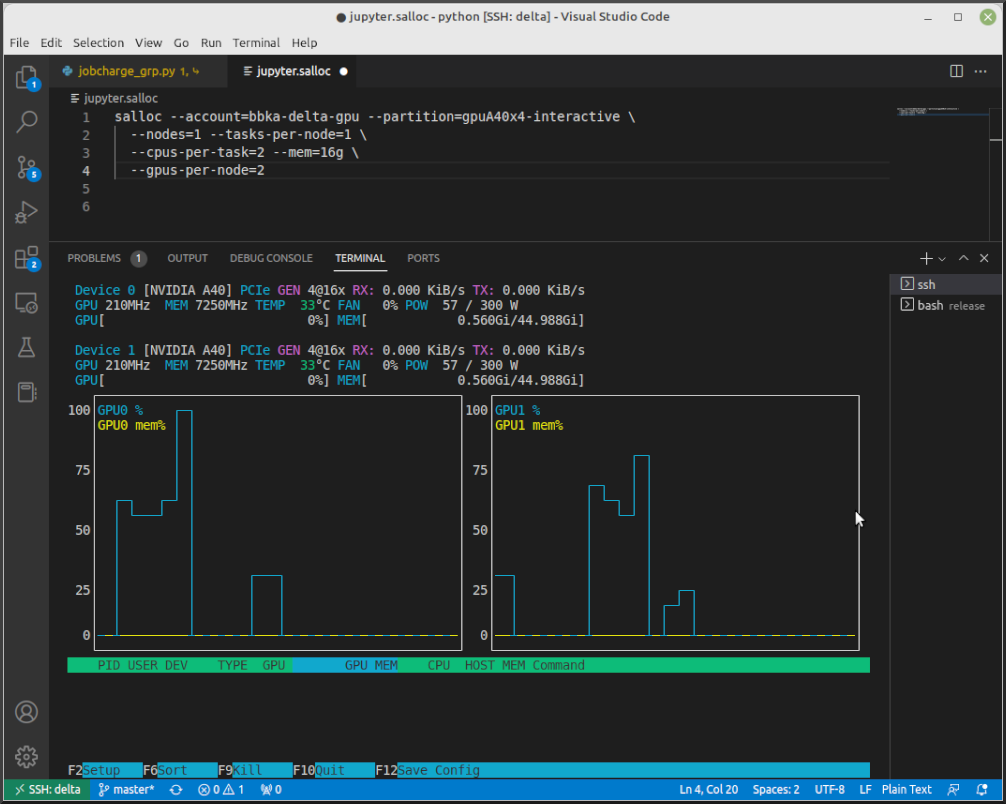1006x804 pixels.
Task: Open the Manage settings gear icon
Action: pos(27,756)
